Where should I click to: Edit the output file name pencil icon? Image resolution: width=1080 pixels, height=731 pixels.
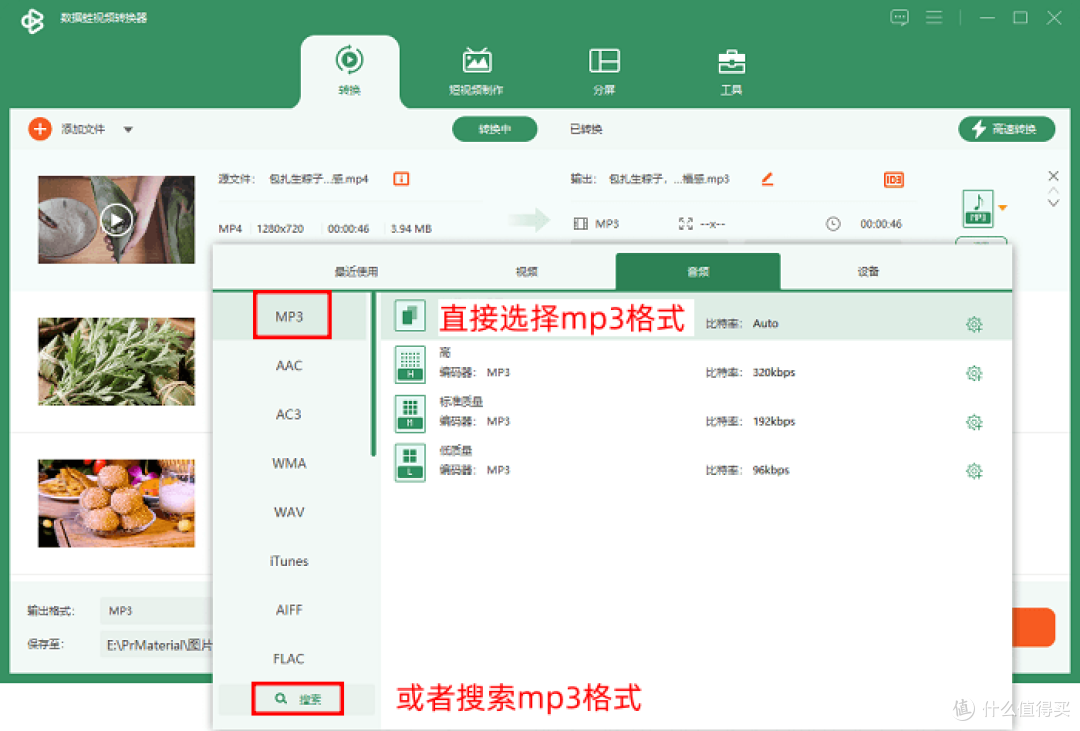click(767, 179)
